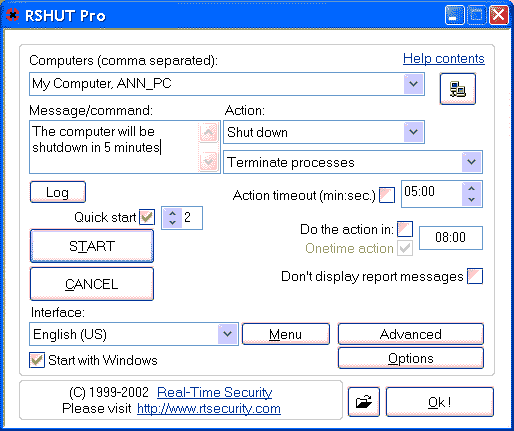Toggle the Onetime action checkbox
Screen dimensions: 514x431
tap(405, 248)
